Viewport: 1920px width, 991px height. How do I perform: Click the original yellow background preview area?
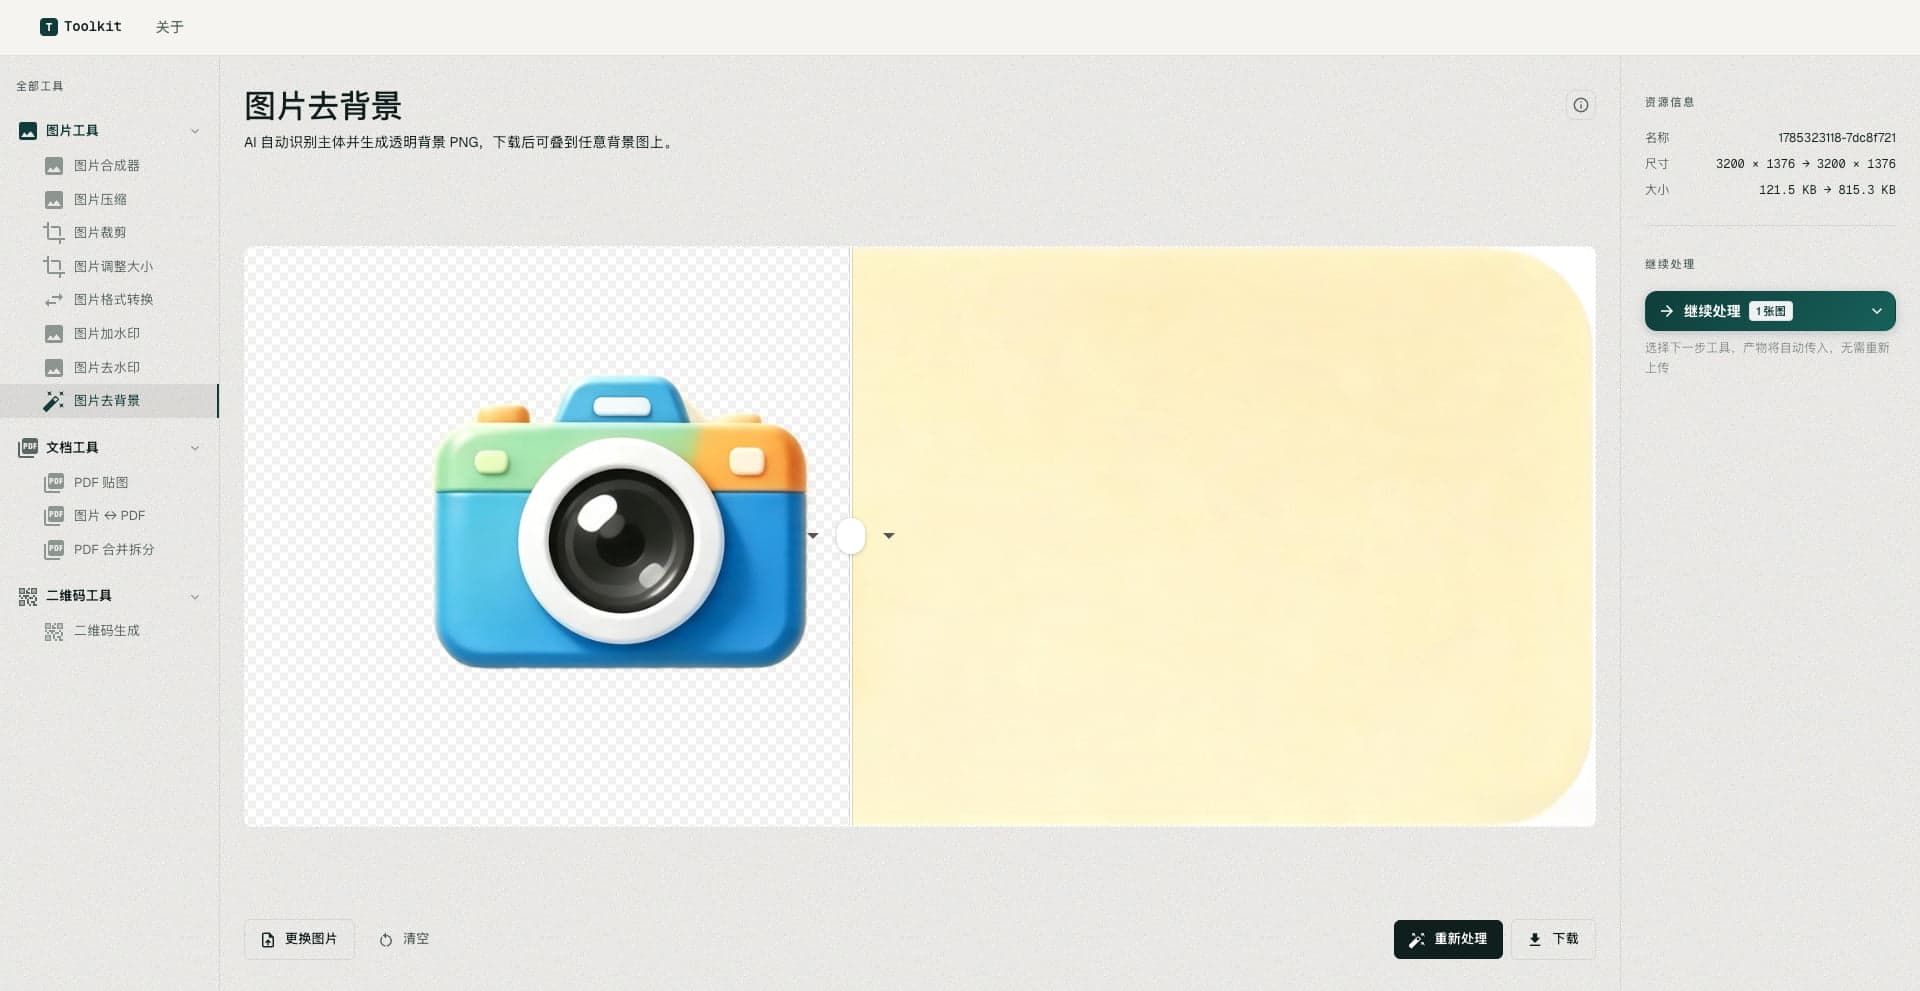(1223, 536)
